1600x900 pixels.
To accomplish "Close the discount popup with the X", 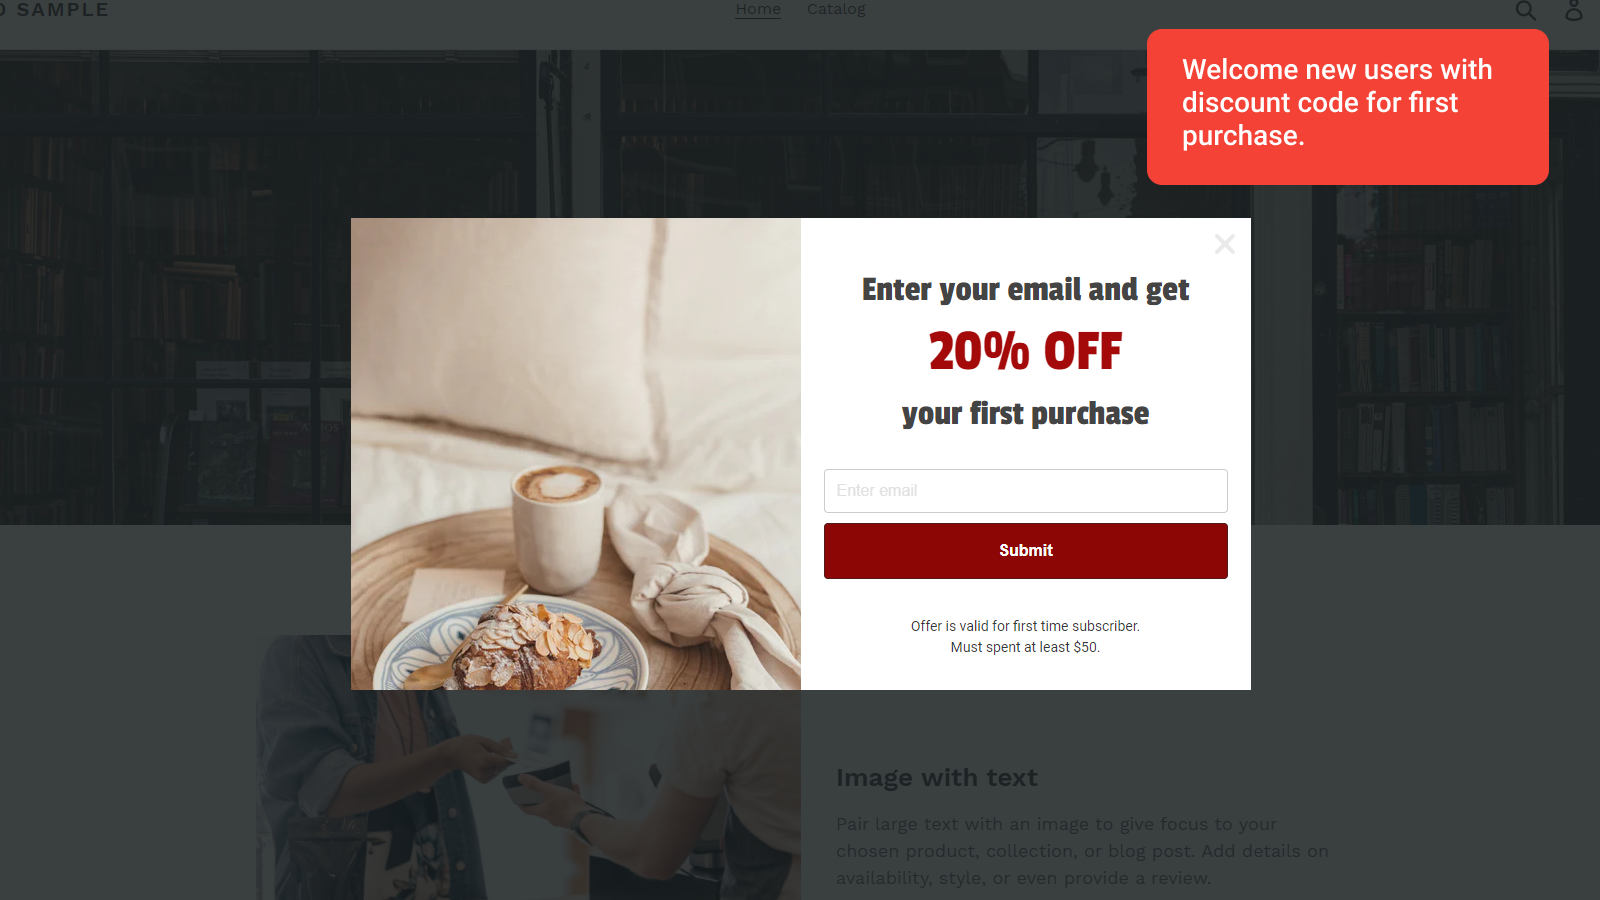I will 1225,244.
